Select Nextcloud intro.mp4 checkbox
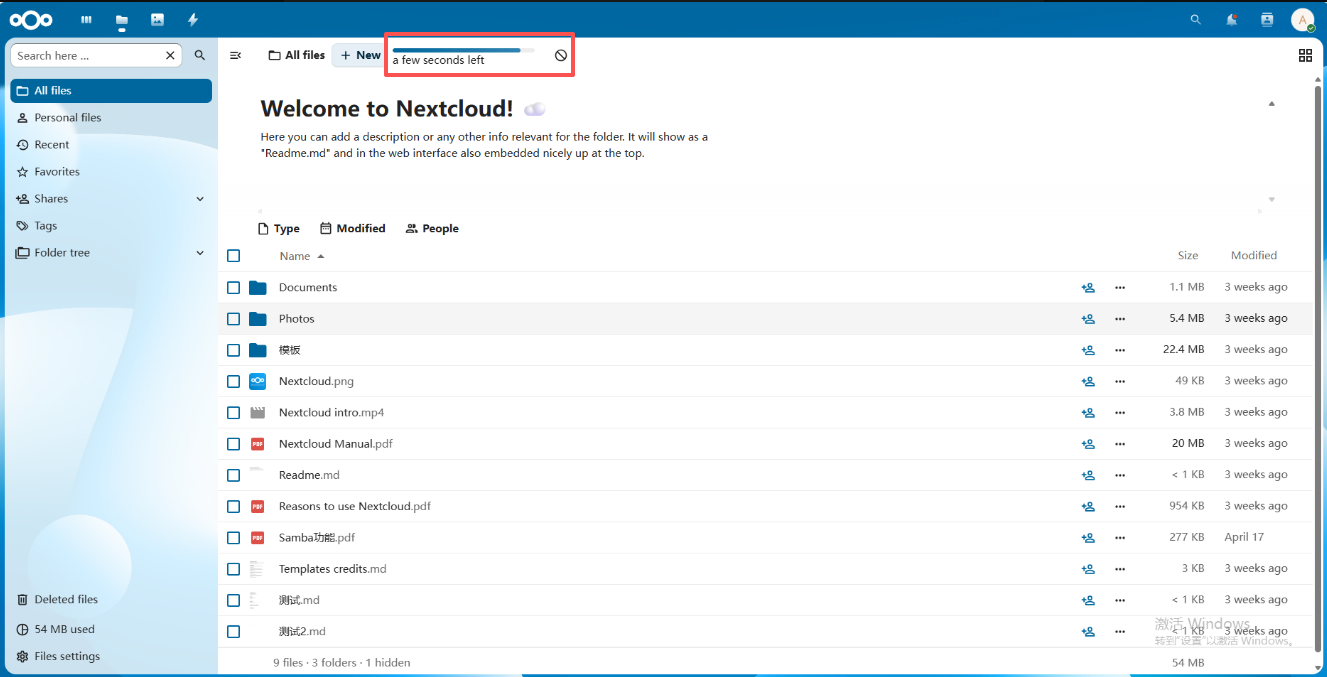 [233, 412]
